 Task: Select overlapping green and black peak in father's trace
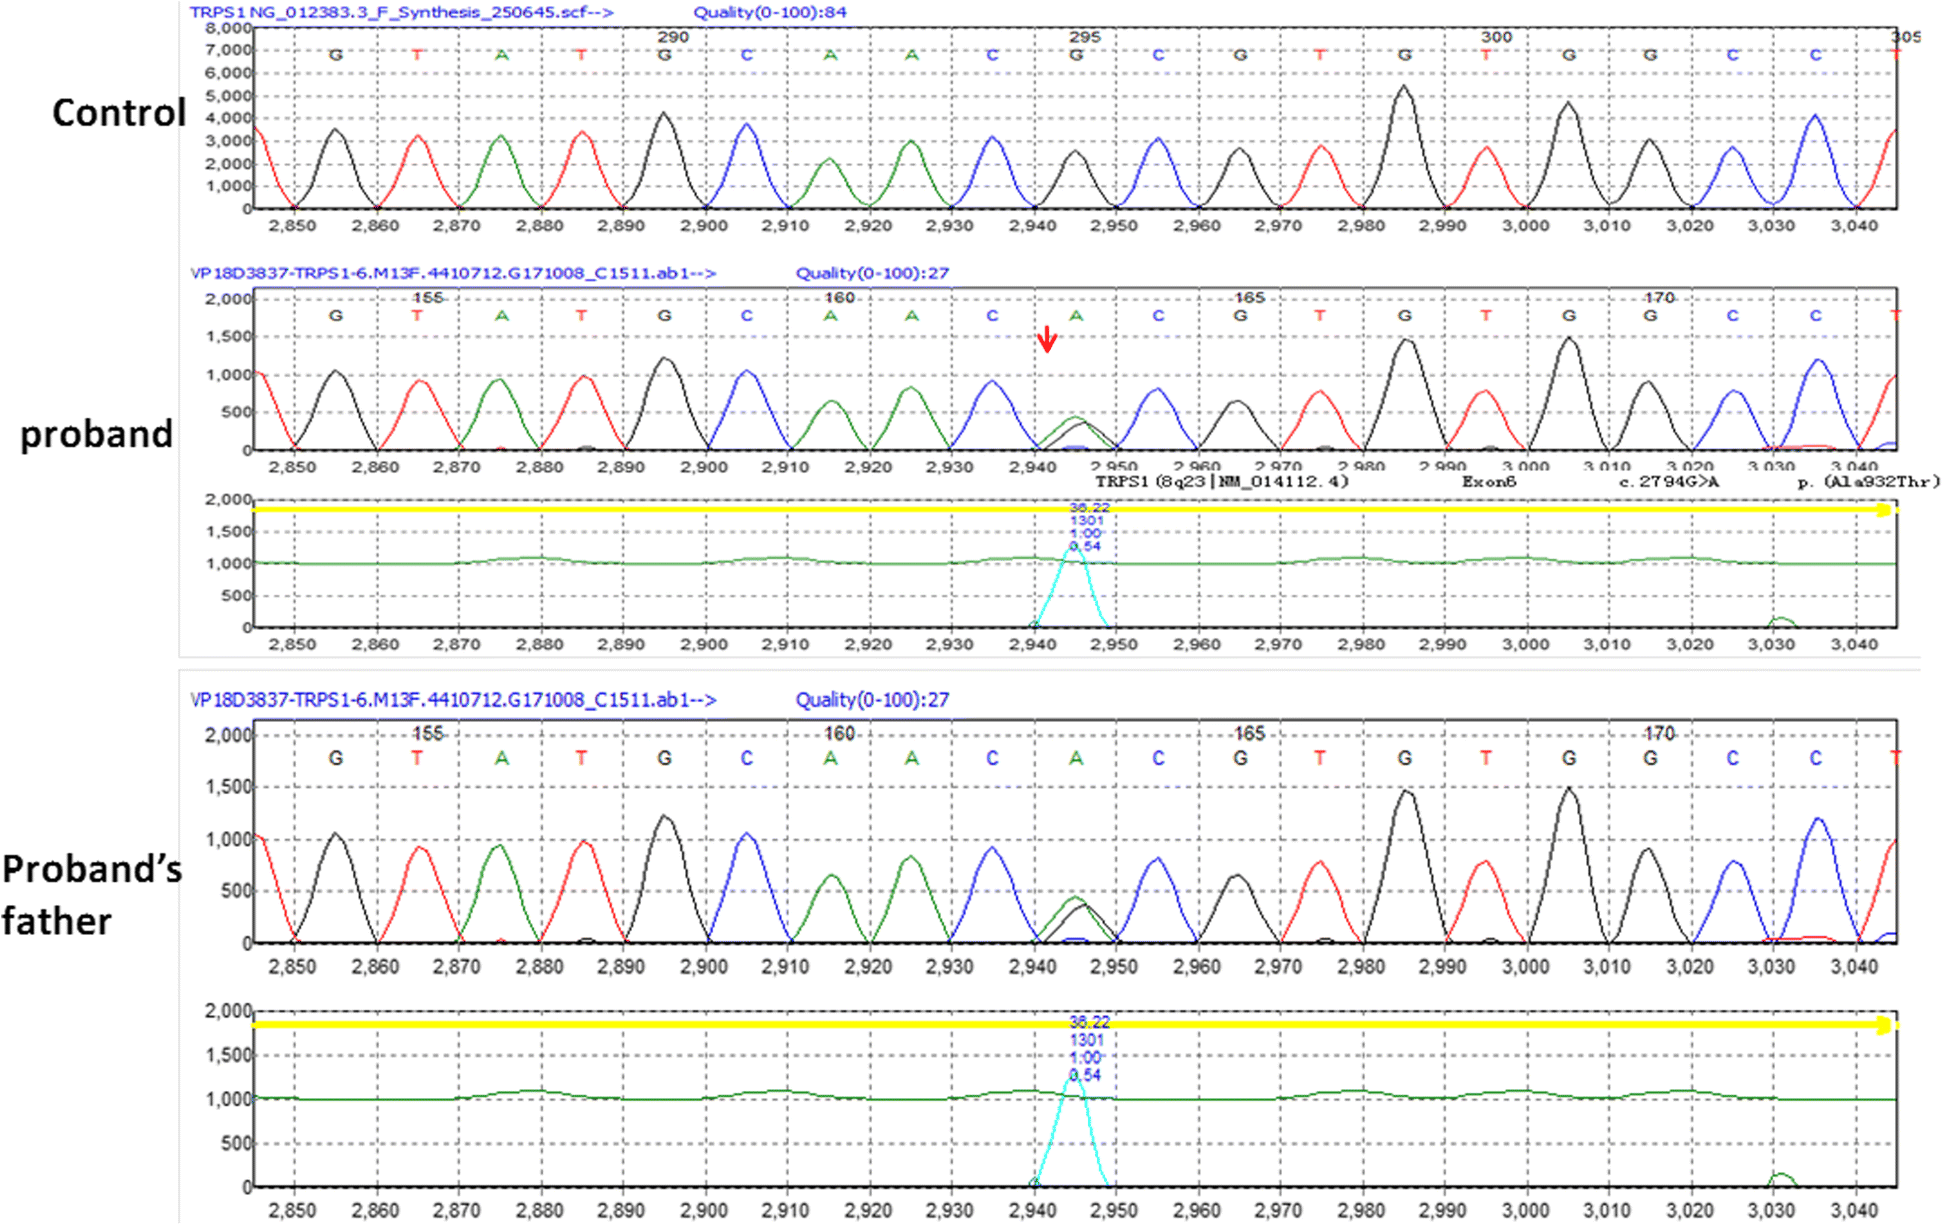1075,918
